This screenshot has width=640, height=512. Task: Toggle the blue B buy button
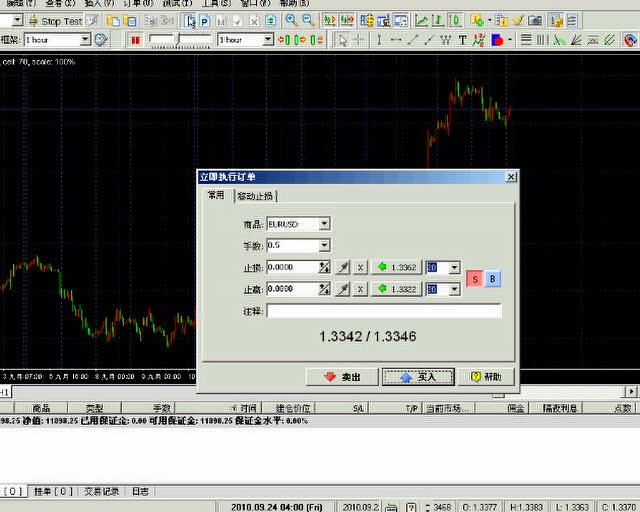(x=493, y=278)
